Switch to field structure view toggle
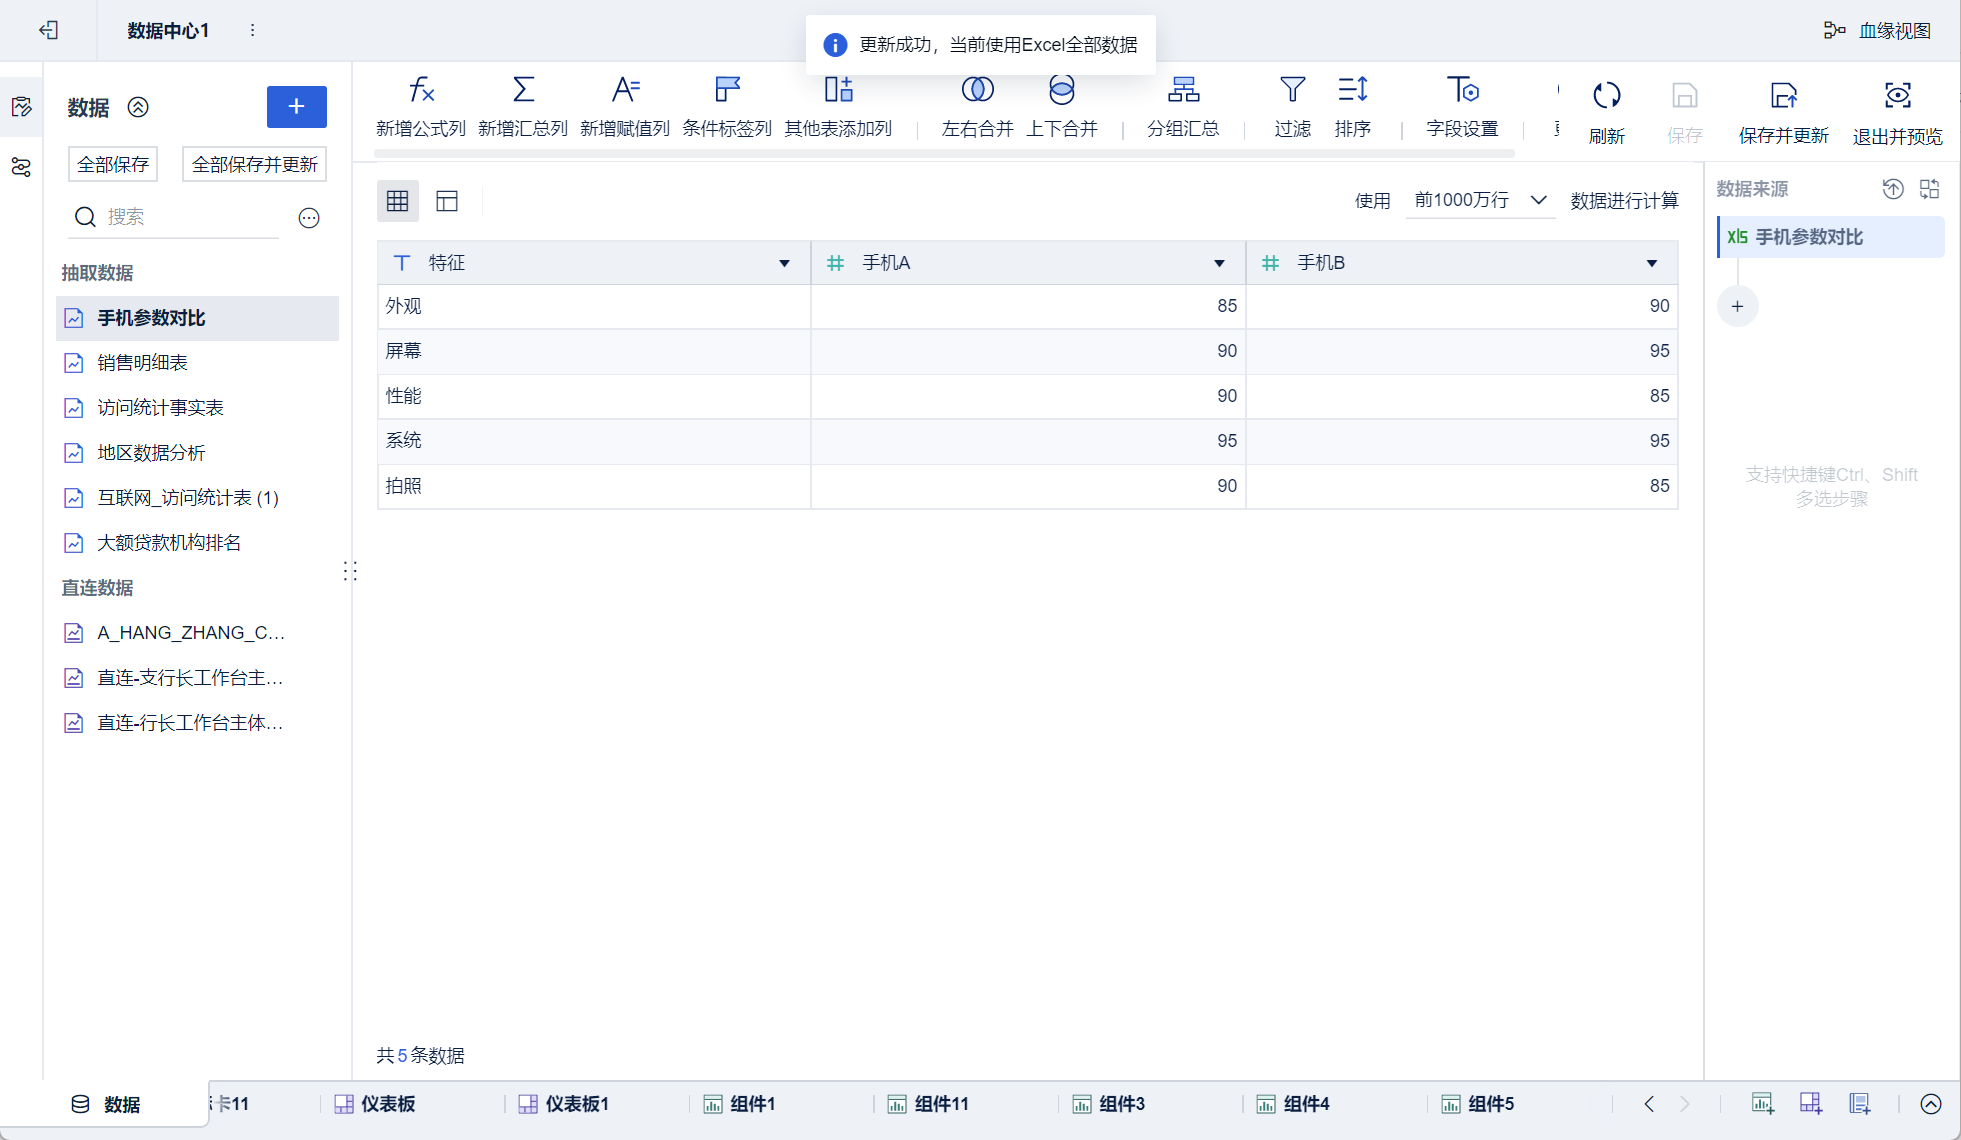Viewport: 1961px width, 1140px height. (447, 201)
